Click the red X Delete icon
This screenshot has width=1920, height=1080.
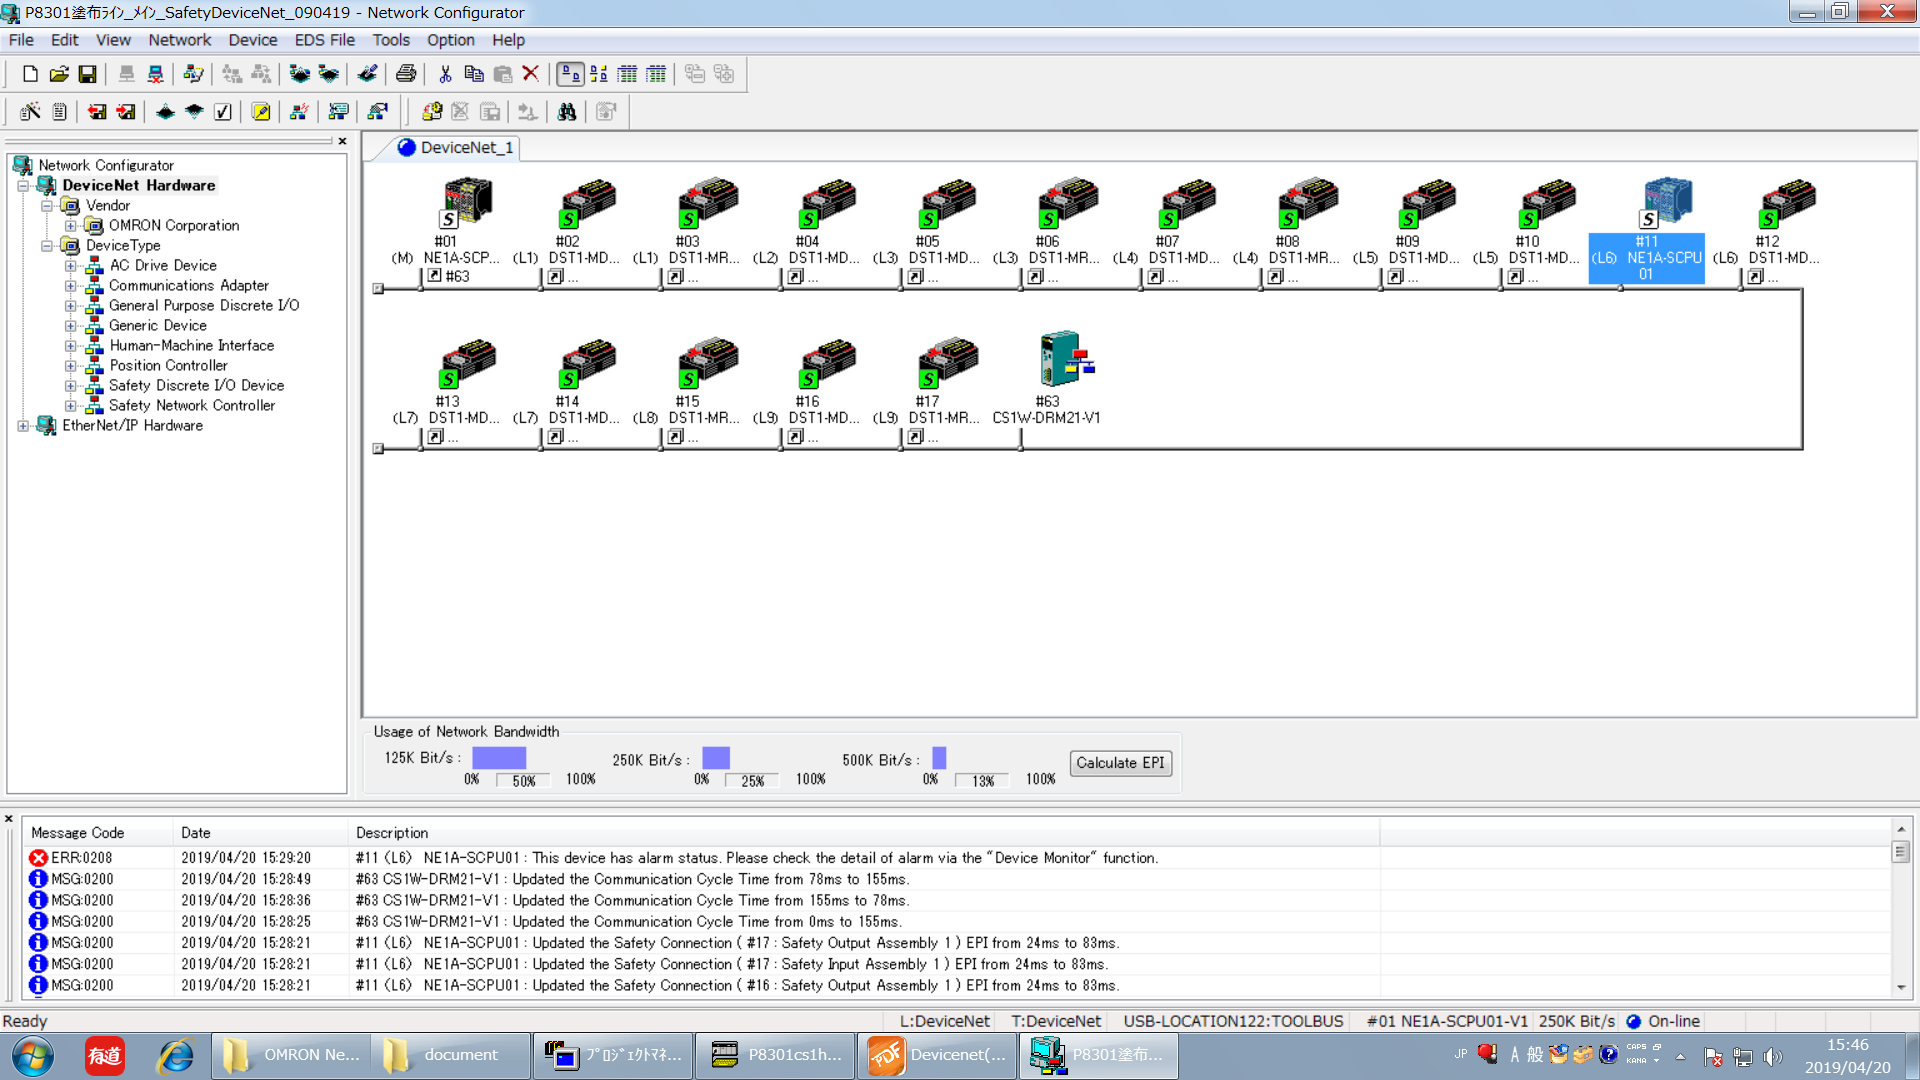click(531, 74)
